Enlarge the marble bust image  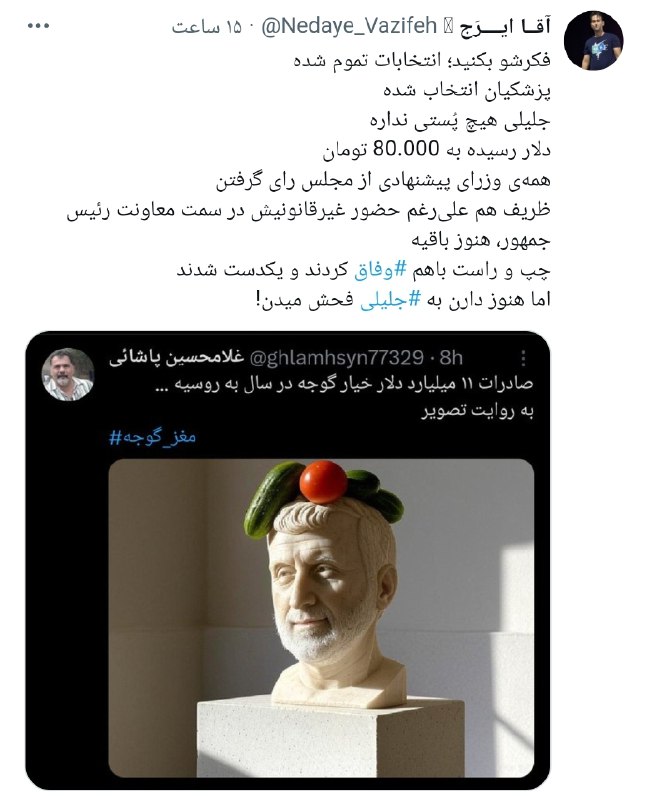tap(321, 618)
